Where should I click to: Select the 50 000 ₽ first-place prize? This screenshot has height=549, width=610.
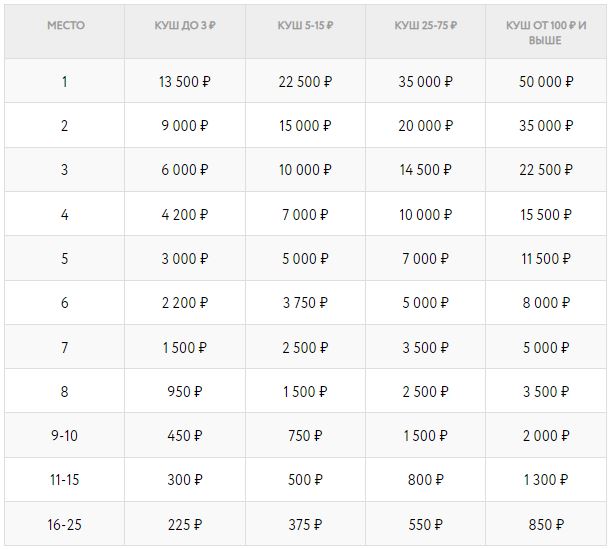546,82
